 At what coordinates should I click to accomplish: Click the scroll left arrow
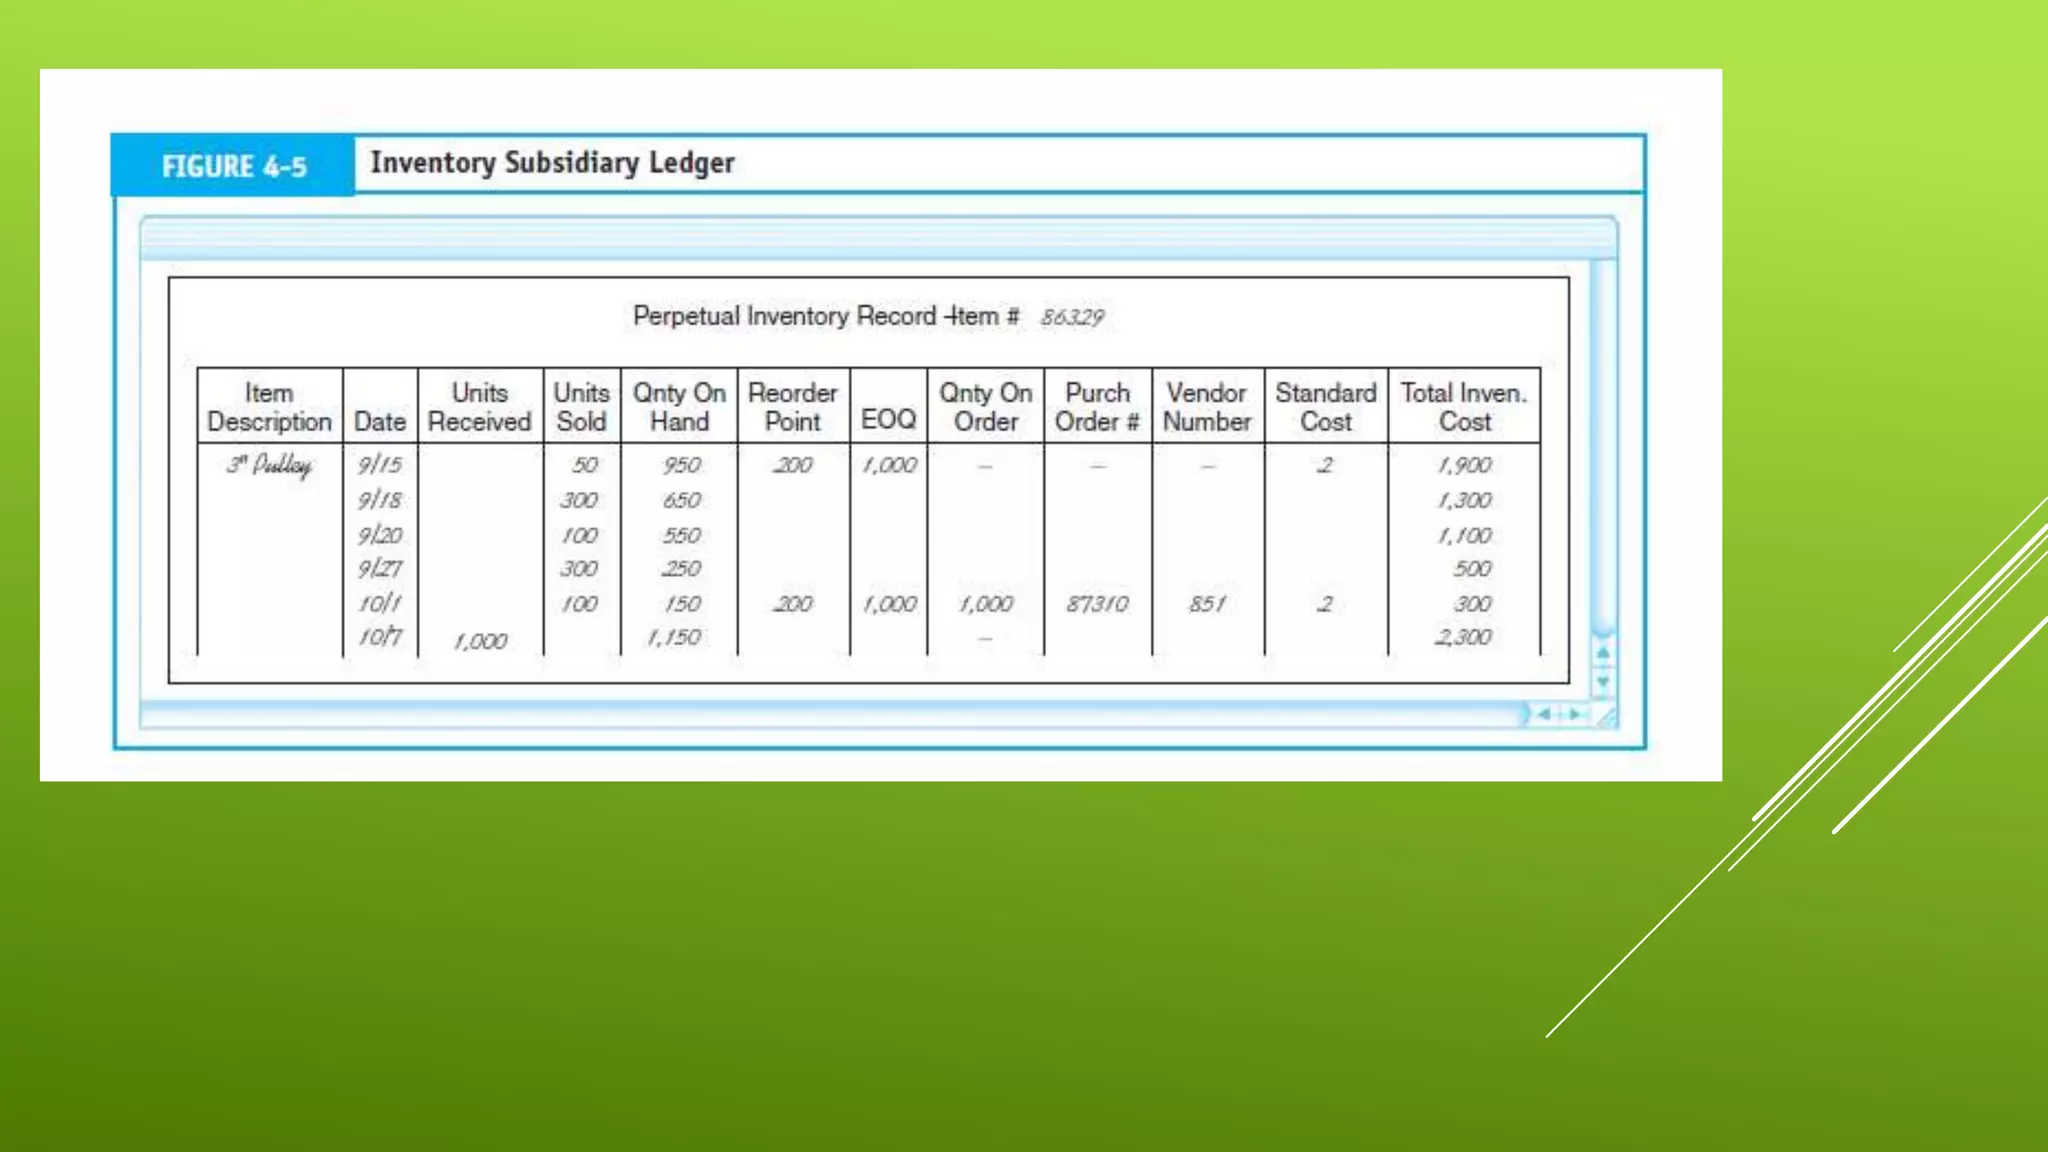click(1545, 714)
